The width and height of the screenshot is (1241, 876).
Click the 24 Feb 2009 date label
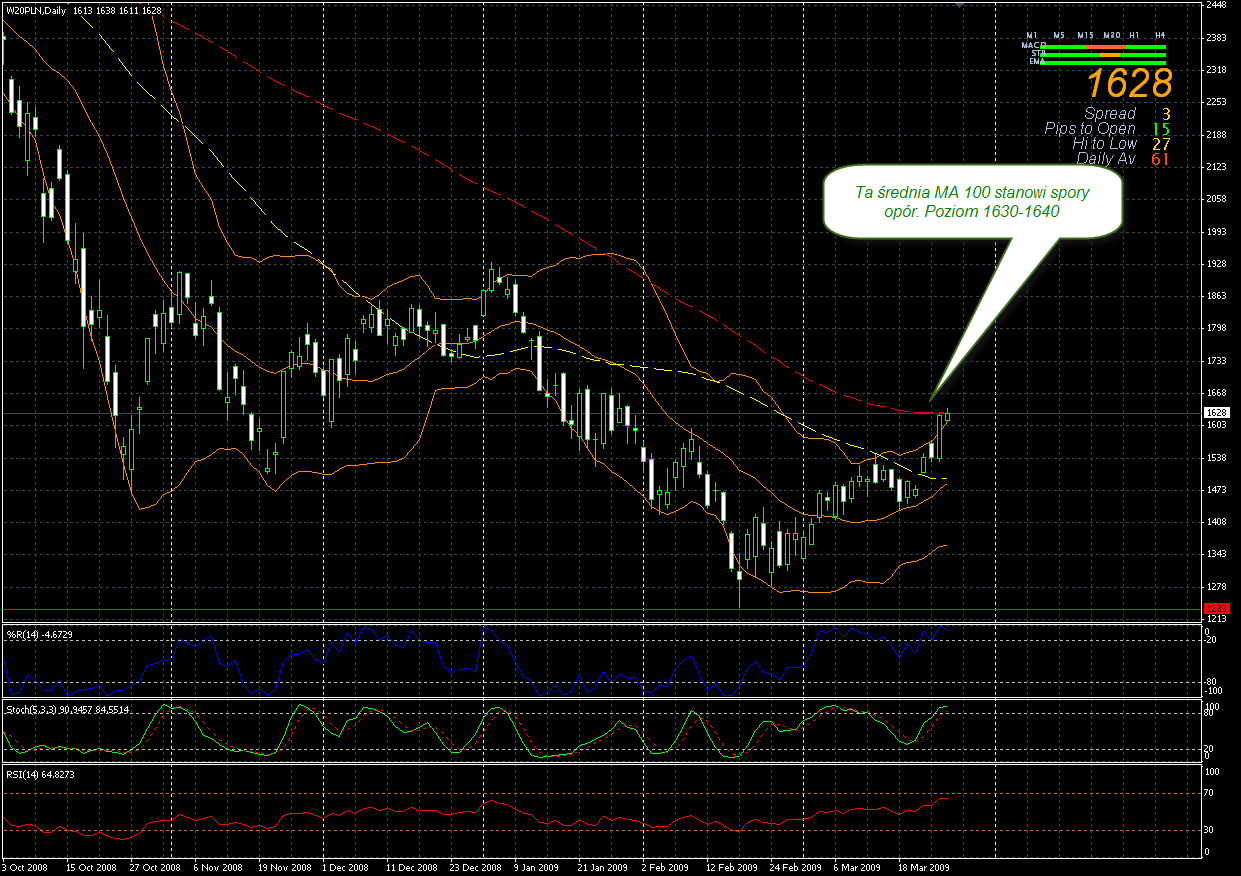click(x=796, y=868)
